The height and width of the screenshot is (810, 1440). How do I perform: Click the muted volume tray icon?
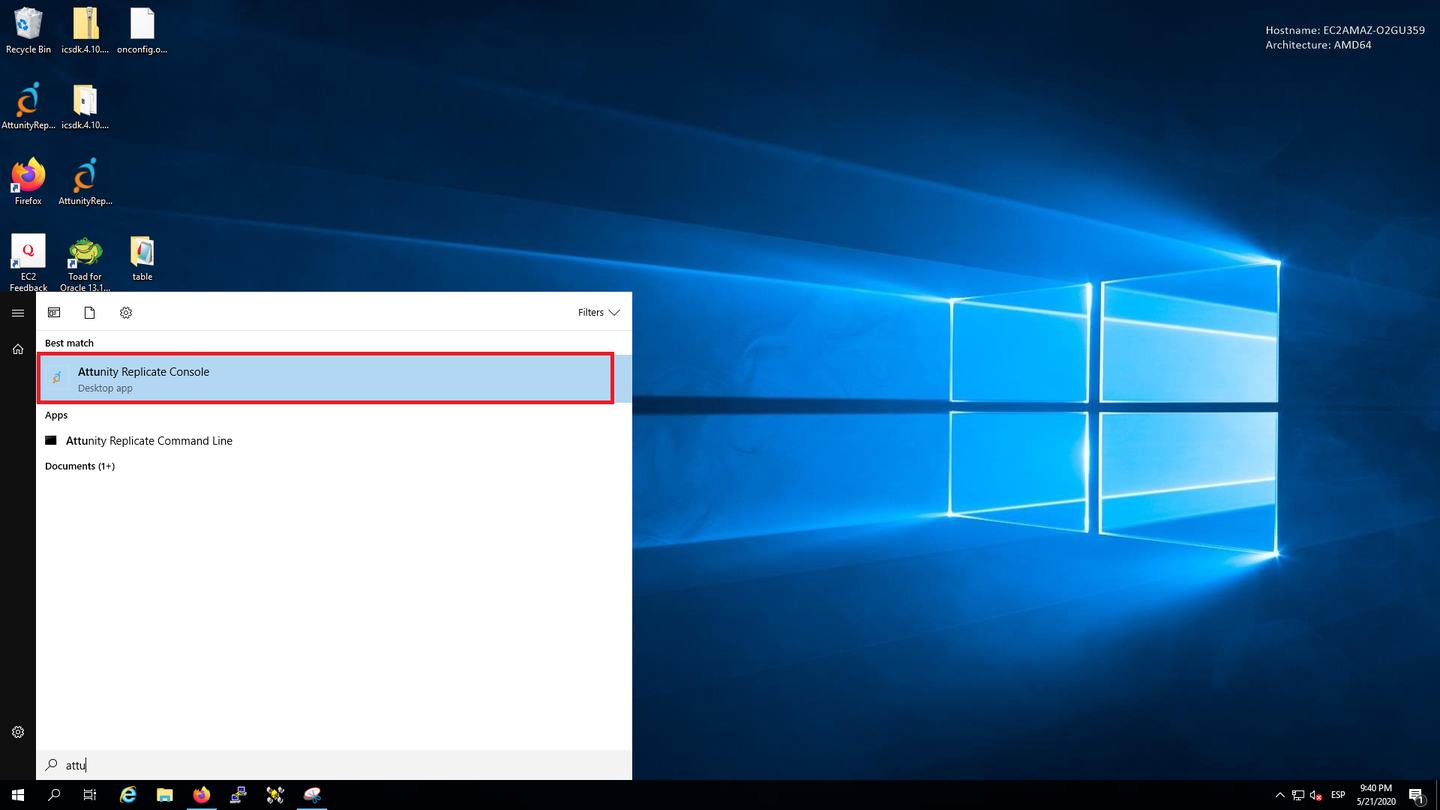coord(1316,795)
